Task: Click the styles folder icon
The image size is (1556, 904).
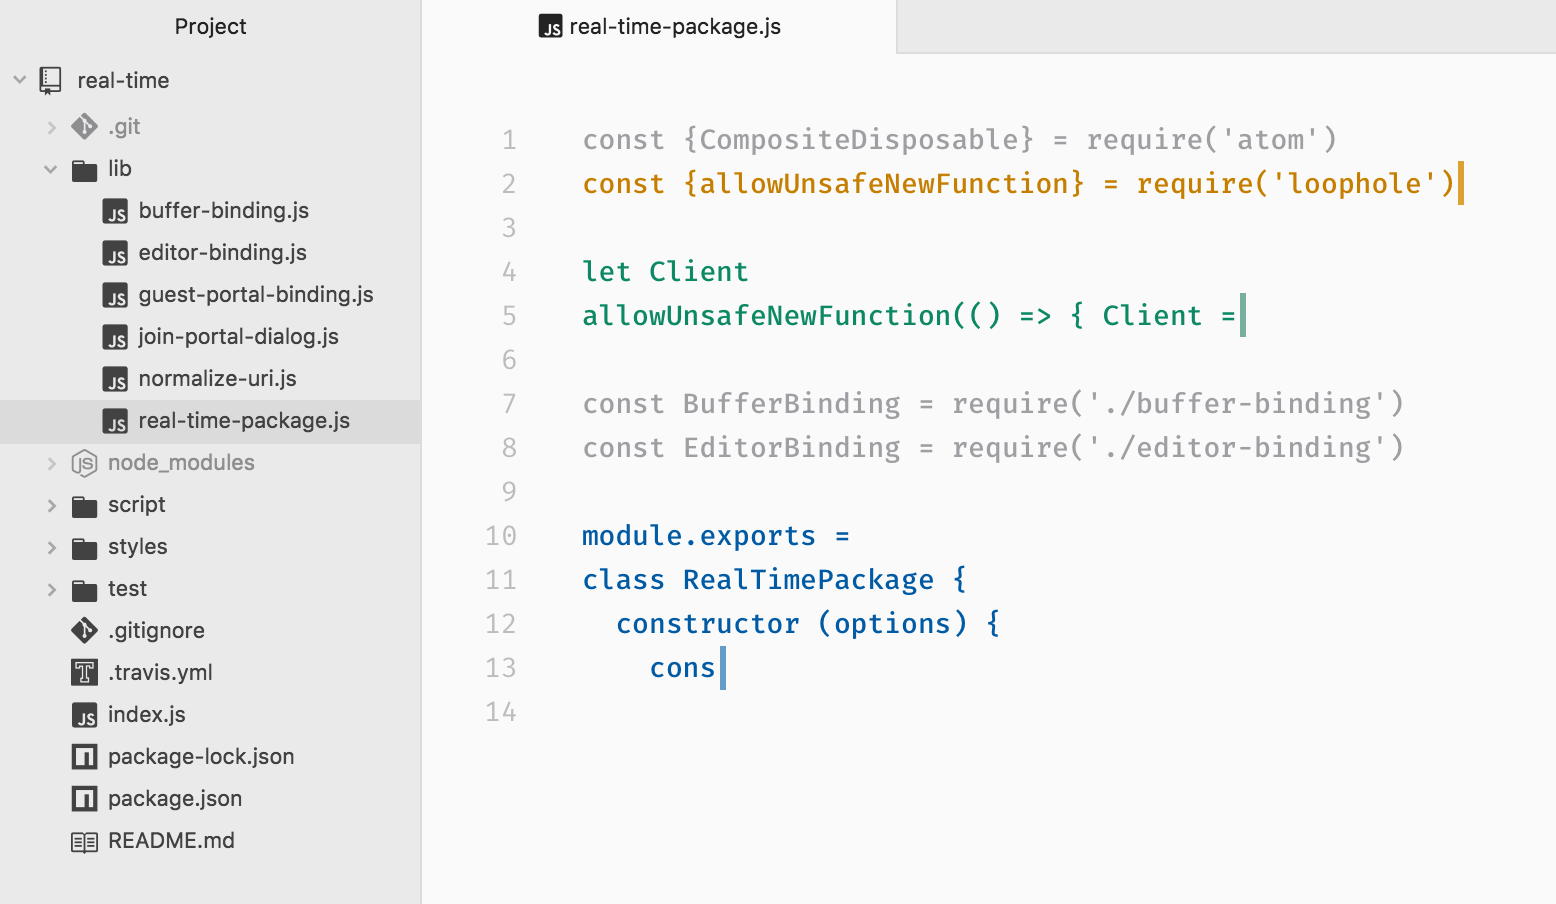Action: [84, 547]
